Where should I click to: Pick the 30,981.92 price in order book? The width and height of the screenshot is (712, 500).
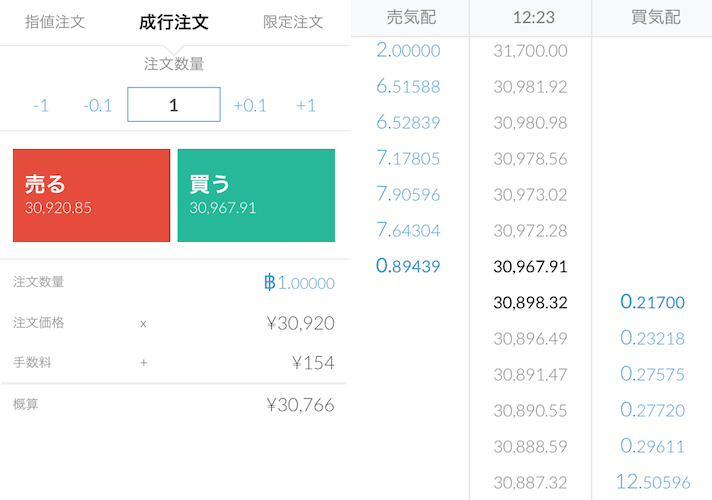(530, 86)
